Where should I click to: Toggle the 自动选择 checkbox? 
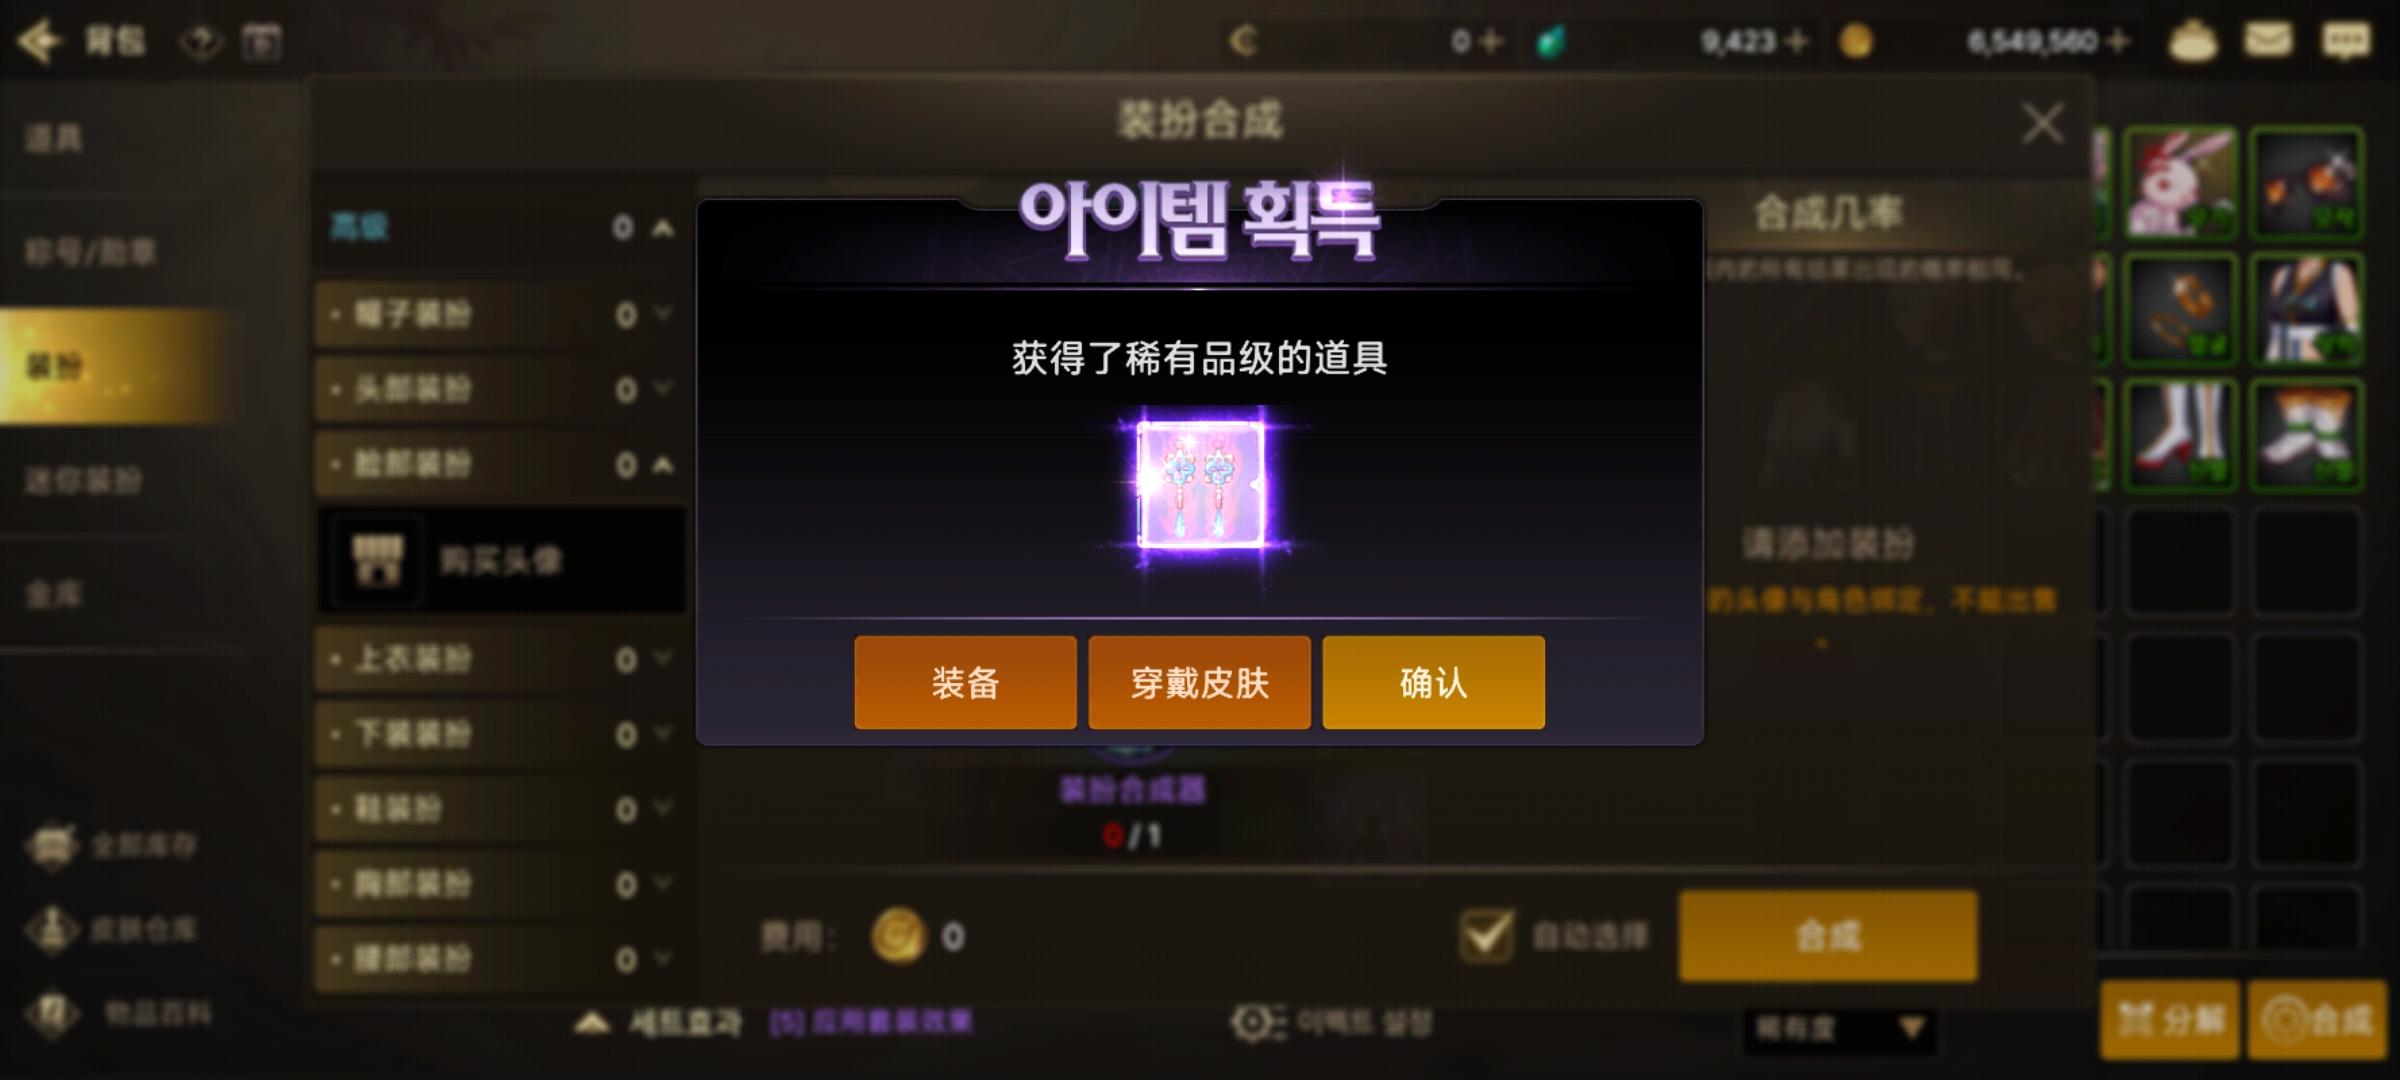(x=1486, y=936)
